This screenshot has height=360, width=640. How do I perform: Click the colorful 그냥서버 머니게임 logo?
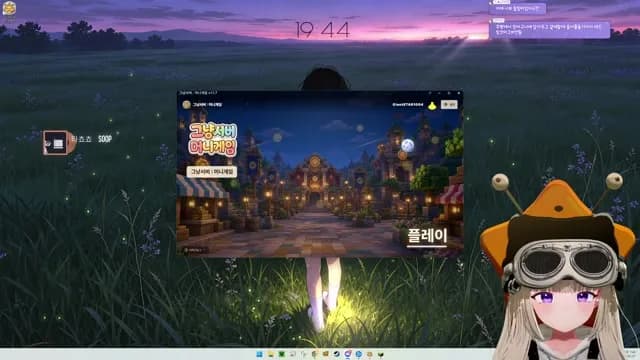click(213, 140)
